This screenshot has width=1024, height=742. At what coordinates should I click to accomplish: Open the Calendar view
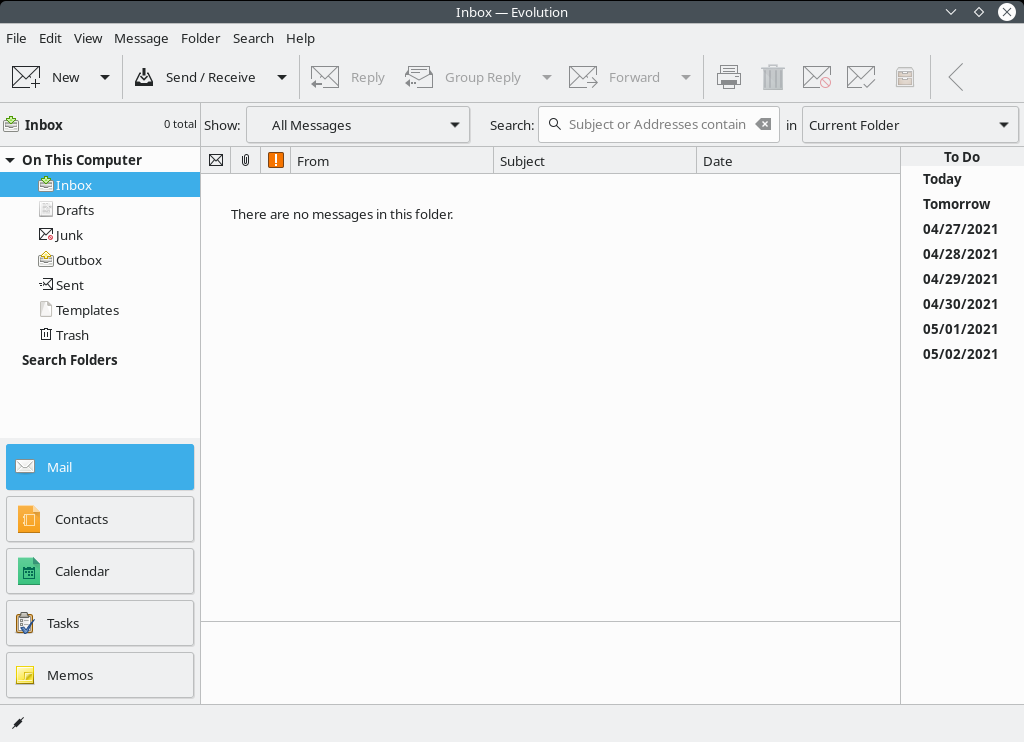click(x=99, y=571)
